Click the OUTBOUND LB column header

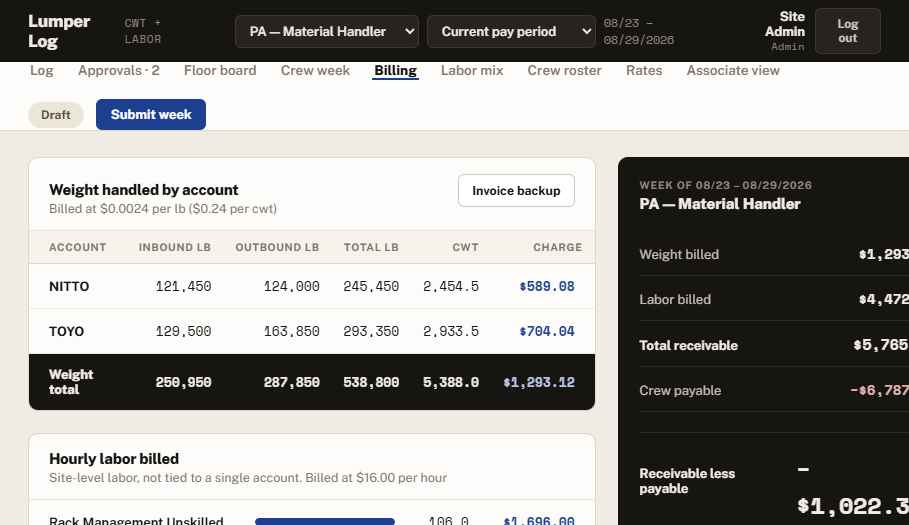(277, 247)
